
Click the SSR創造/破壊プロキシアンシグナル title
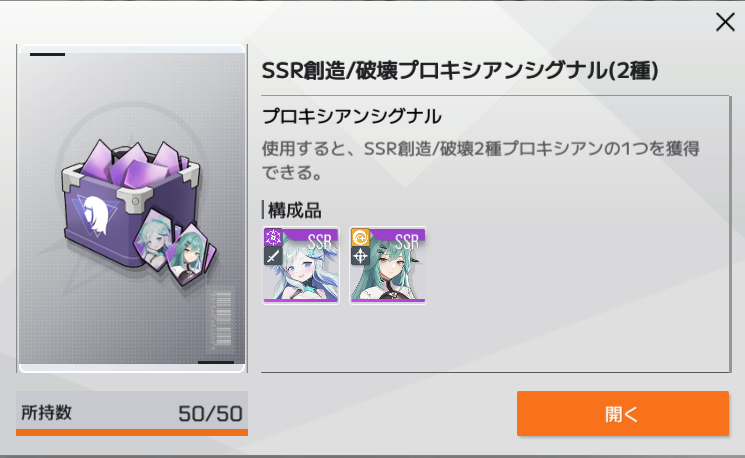click(x=460, y=71)
